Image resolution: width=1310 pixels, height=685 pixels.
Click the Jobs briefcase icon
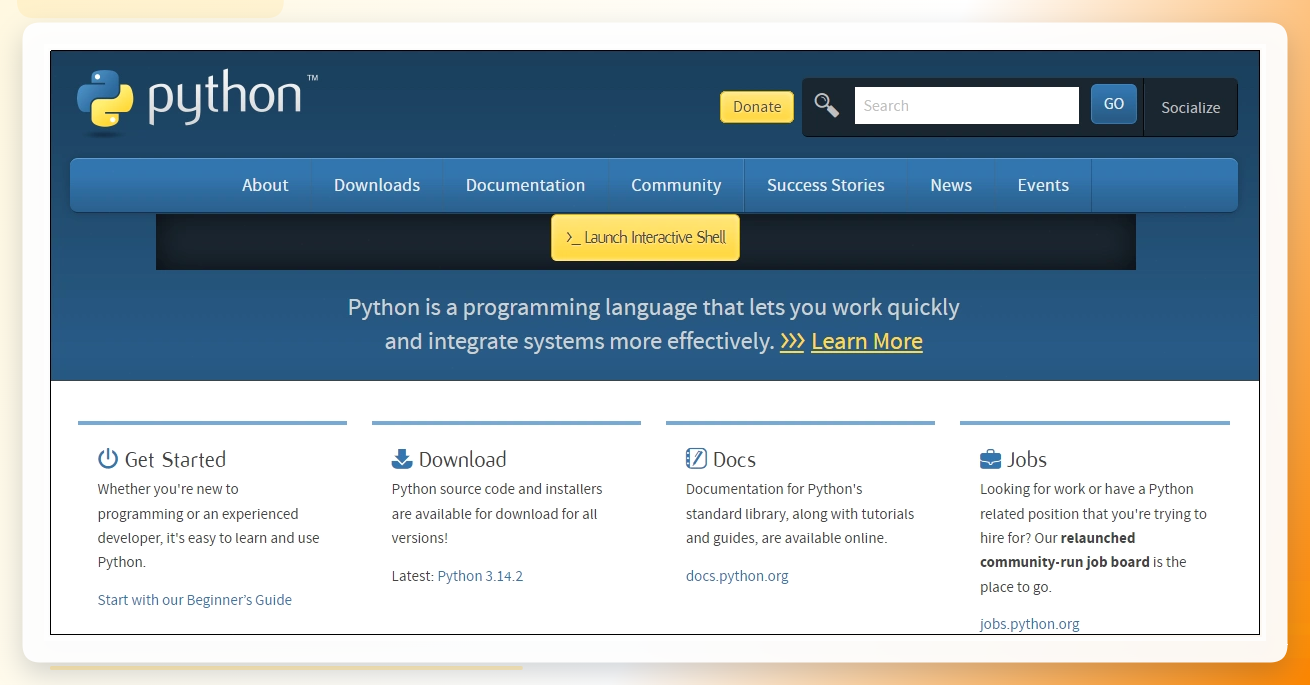pyautogui.click(x=990, y=459)
